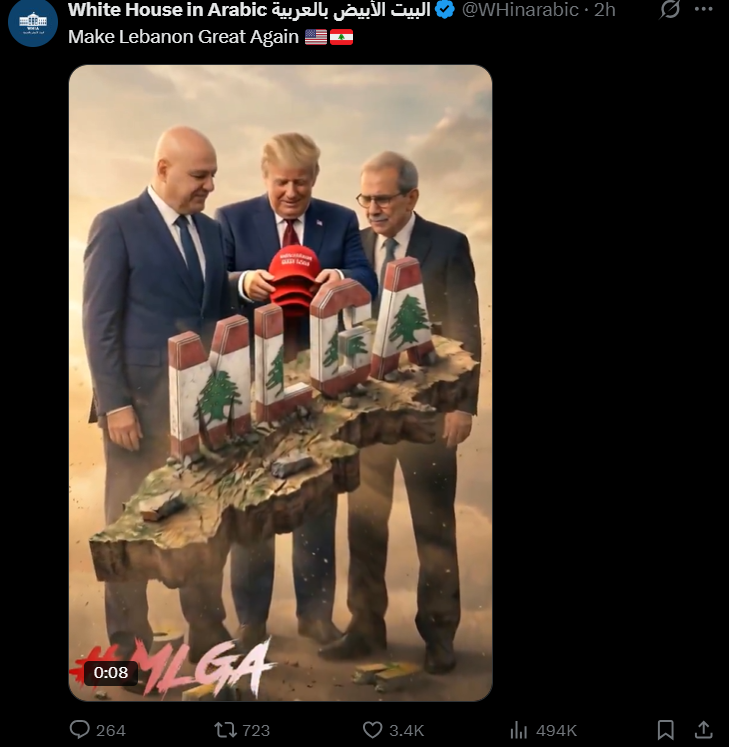Click the blue verified checkmark badge

coord(445,10)
